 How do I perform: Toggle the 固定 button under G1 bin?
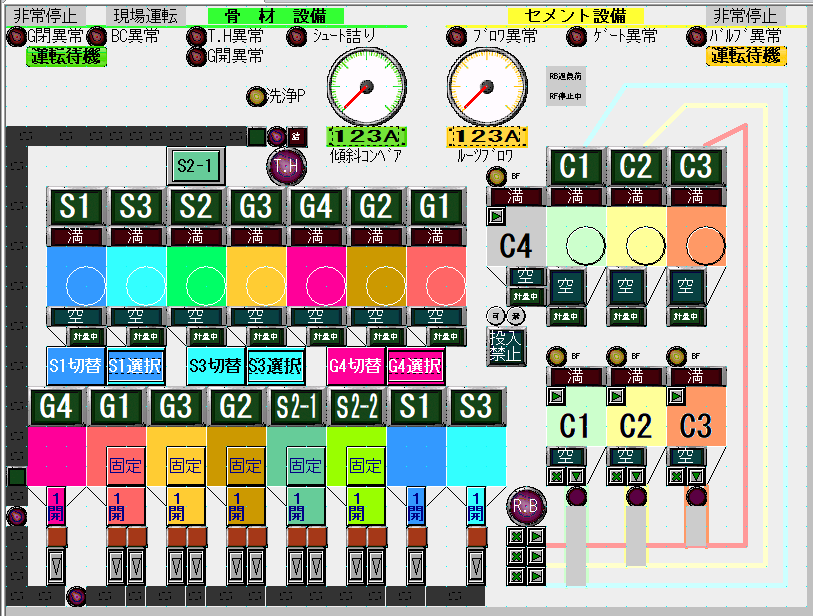tap(125, 466)
